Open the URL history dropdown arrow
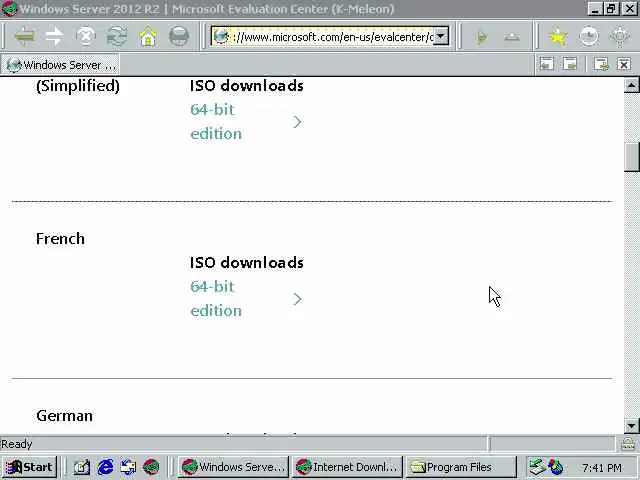The image size is (640, 480). coord(441,36)
